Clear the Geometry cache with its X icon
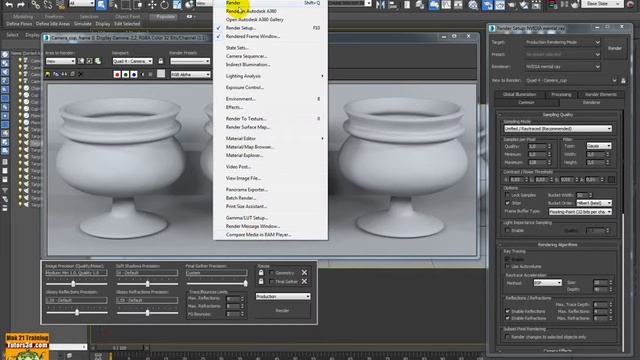Screen dimensions: 640x360 [304, 272]
